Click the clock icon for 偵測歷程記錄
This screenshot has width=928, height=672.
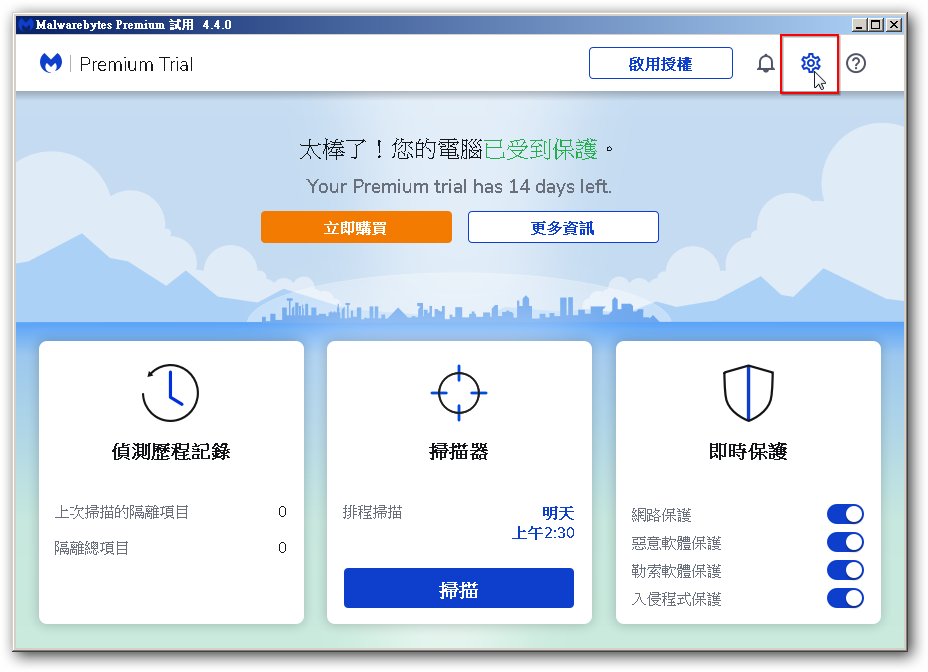[x=171, y=392]
